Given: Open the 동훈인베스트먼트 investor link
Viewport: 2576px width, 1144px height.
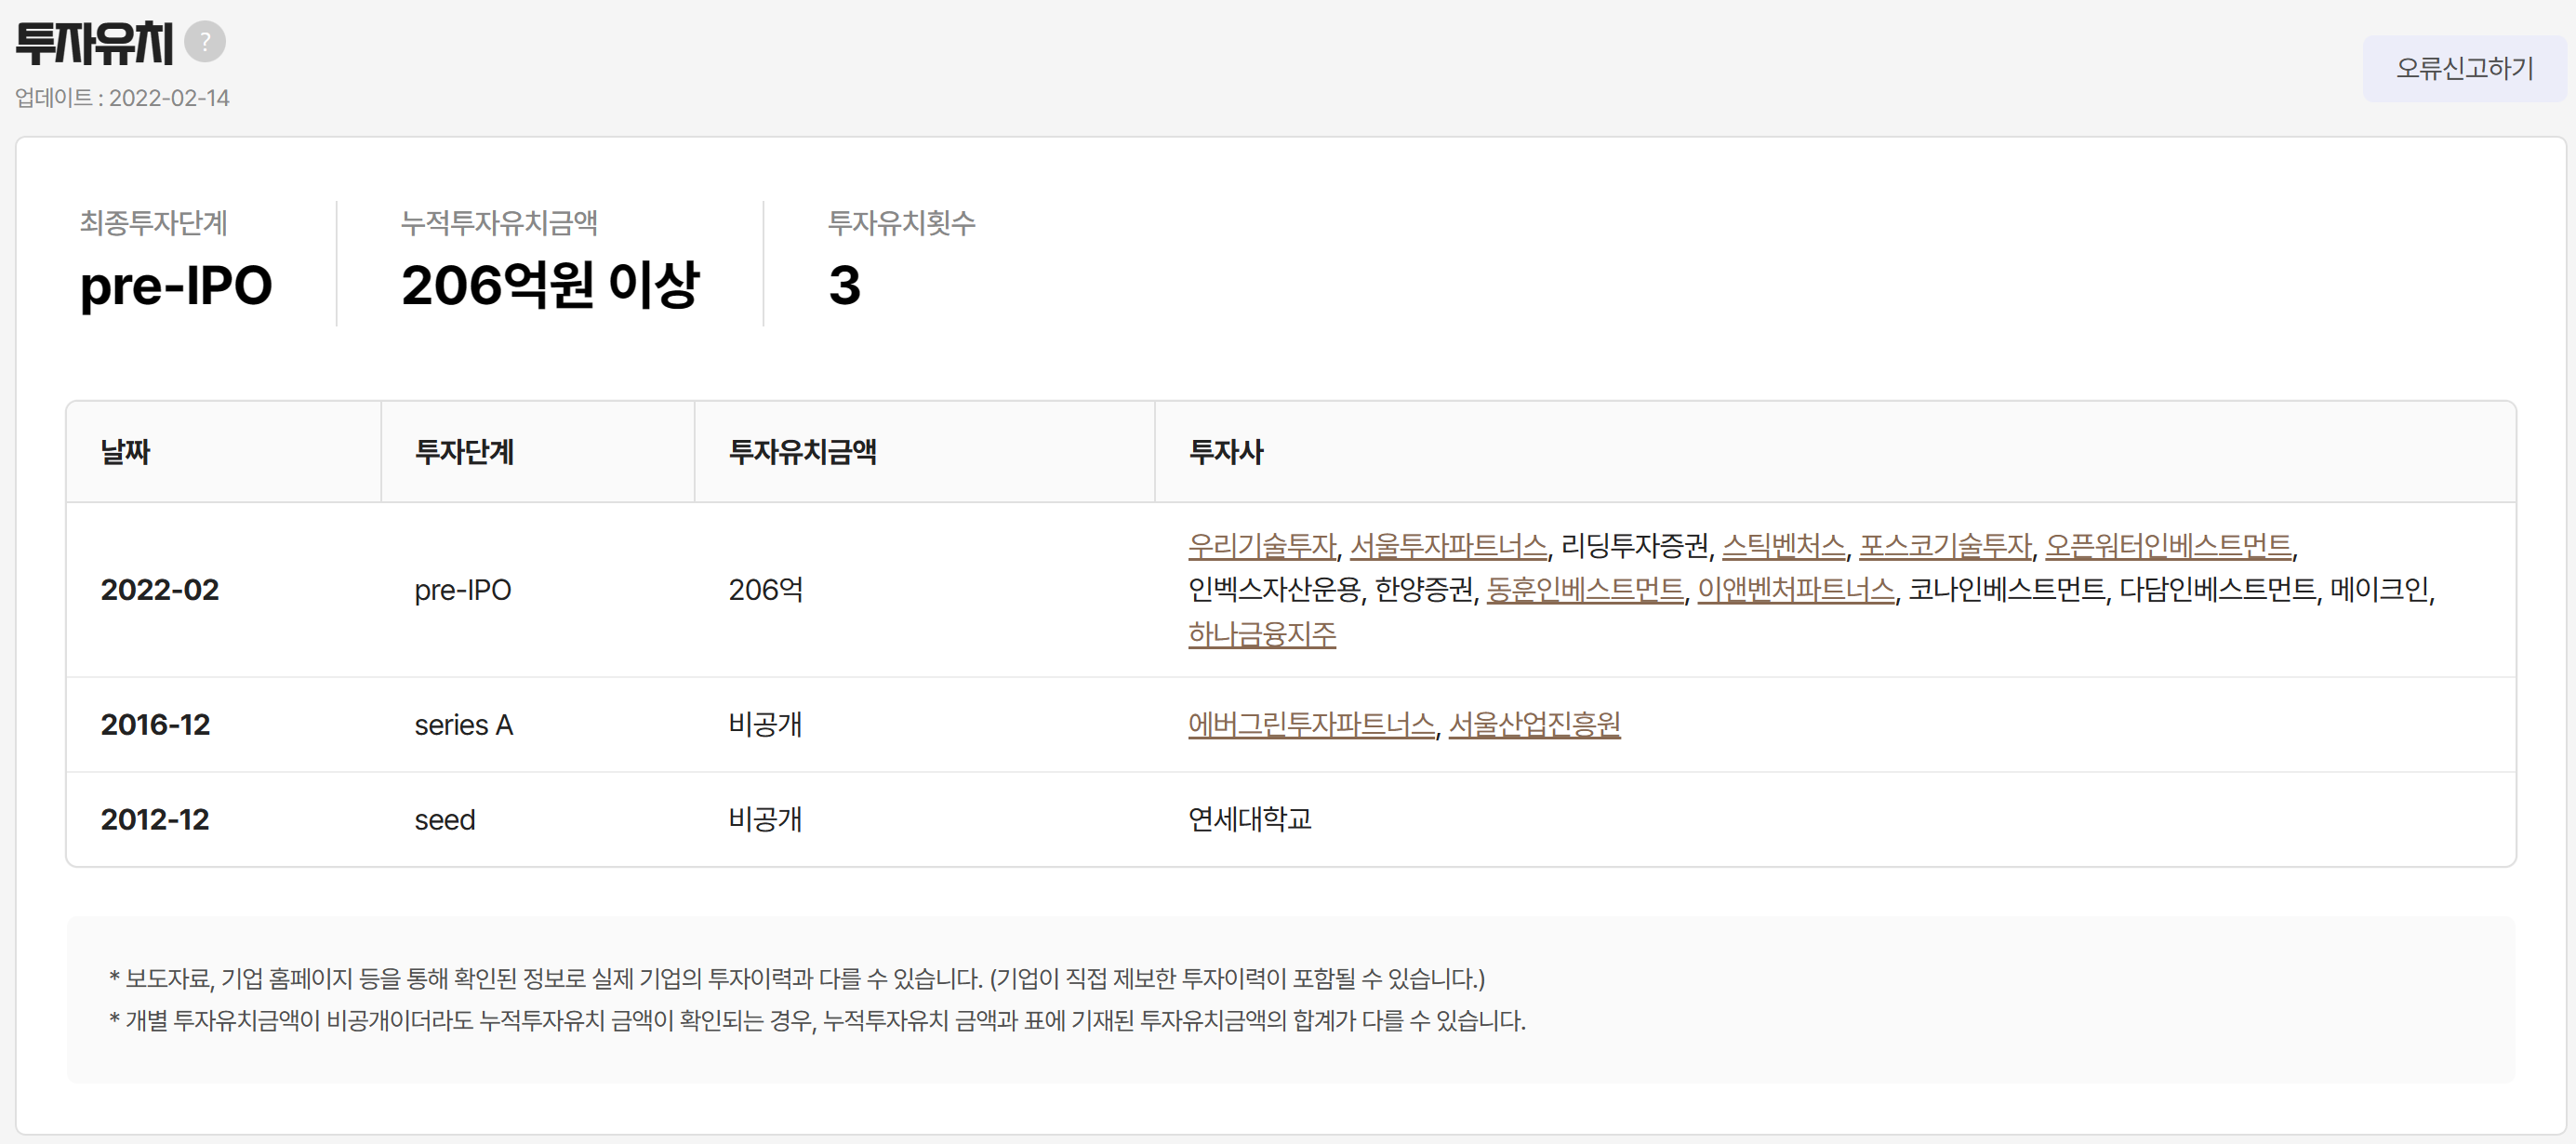Looking at the screenshot, I should point(1585,590).
